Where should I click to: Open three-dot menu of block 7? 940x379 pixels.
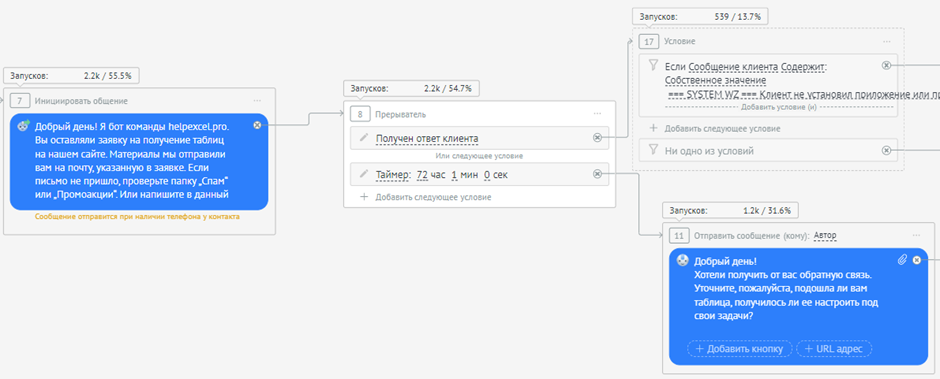point(257,101)
